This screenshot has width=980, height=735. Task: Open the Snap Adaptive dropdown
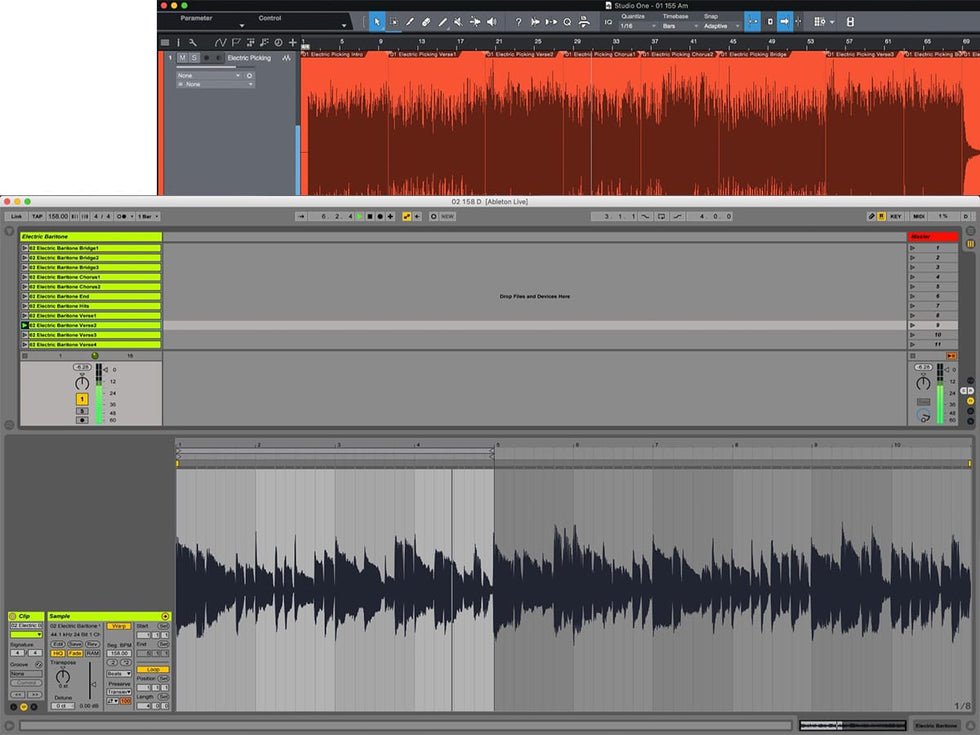(x=721, y=26)
